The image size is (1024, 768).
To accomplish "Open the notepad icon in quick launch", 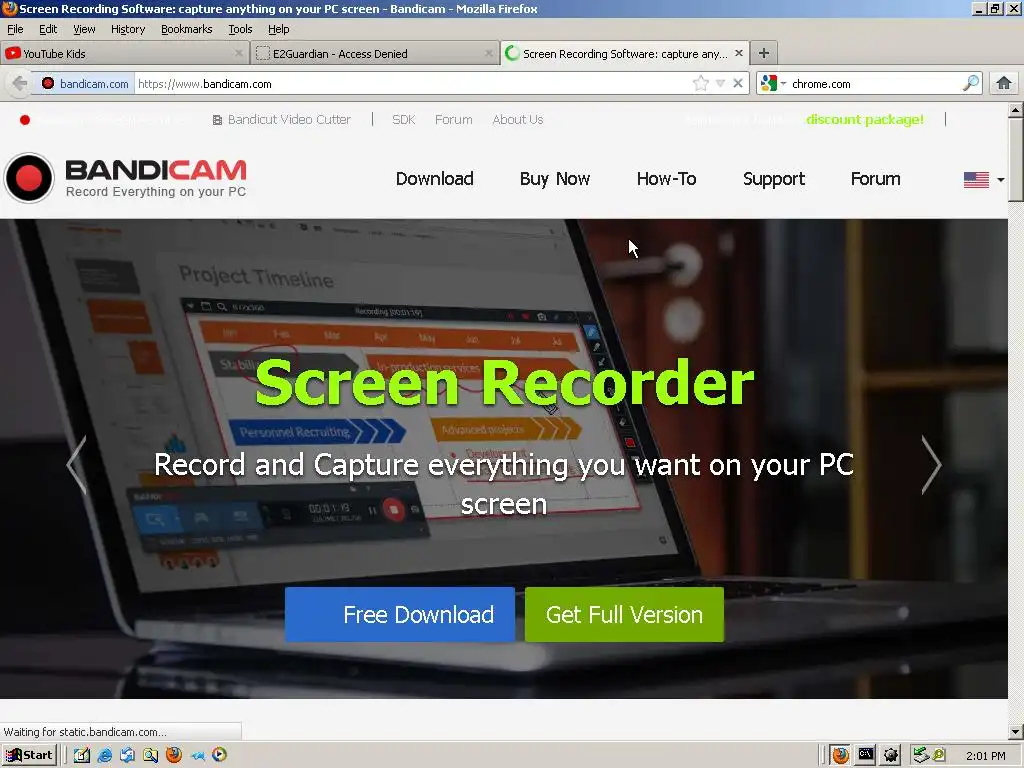I will tap(82, 755).
